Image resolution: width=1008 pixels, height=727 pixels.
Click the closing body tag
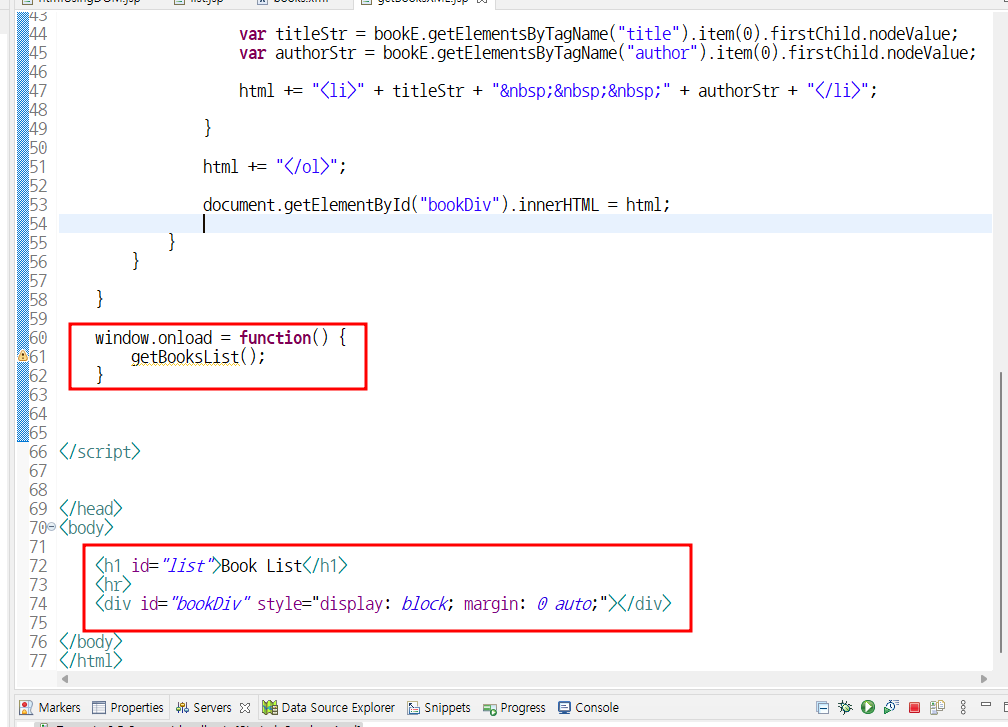(x=91, y=642)
